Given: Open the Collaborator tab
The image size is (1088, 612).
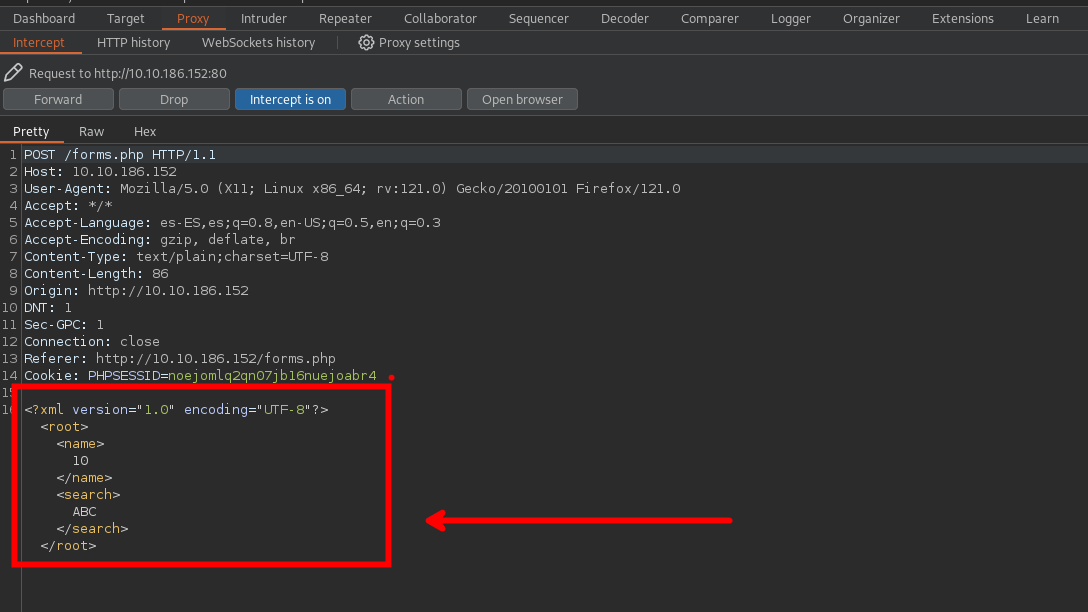Looking at the screenshot, I should [440, 19].
